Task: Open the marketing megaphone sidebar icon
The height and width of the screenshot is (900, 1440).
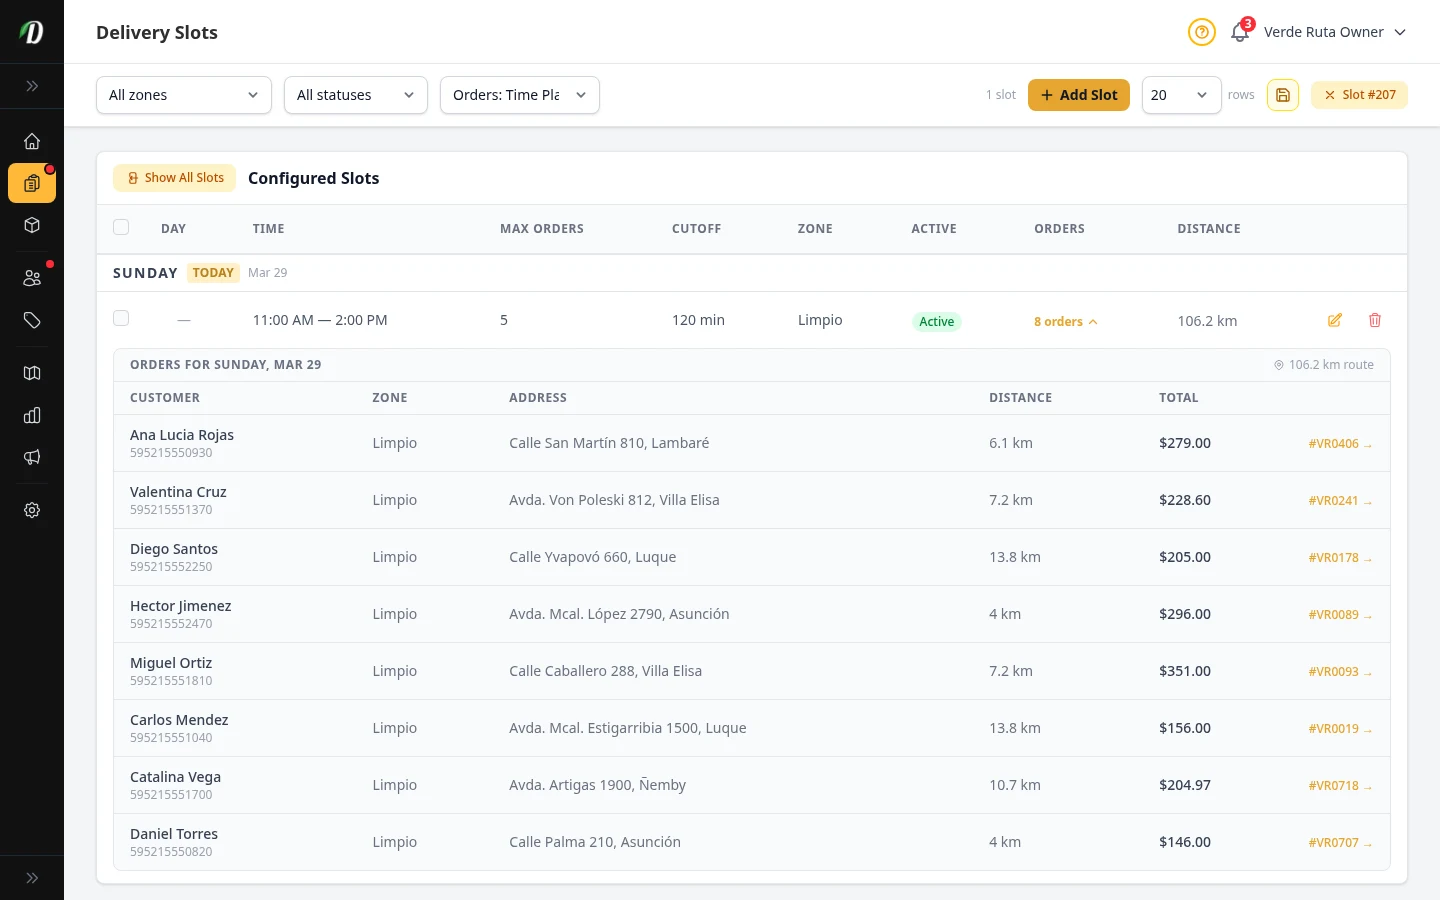Action: (x=32, y=457)
